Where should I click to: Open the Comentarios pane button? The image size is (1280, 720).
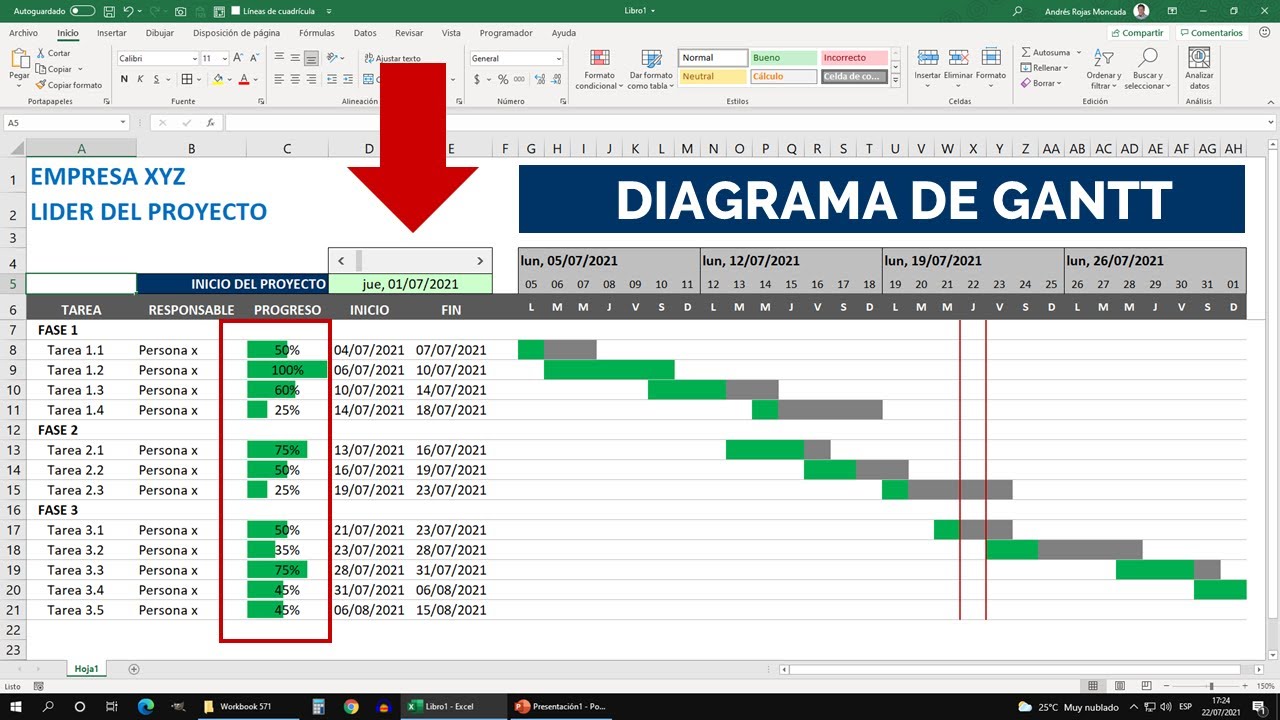point(1210,33)
